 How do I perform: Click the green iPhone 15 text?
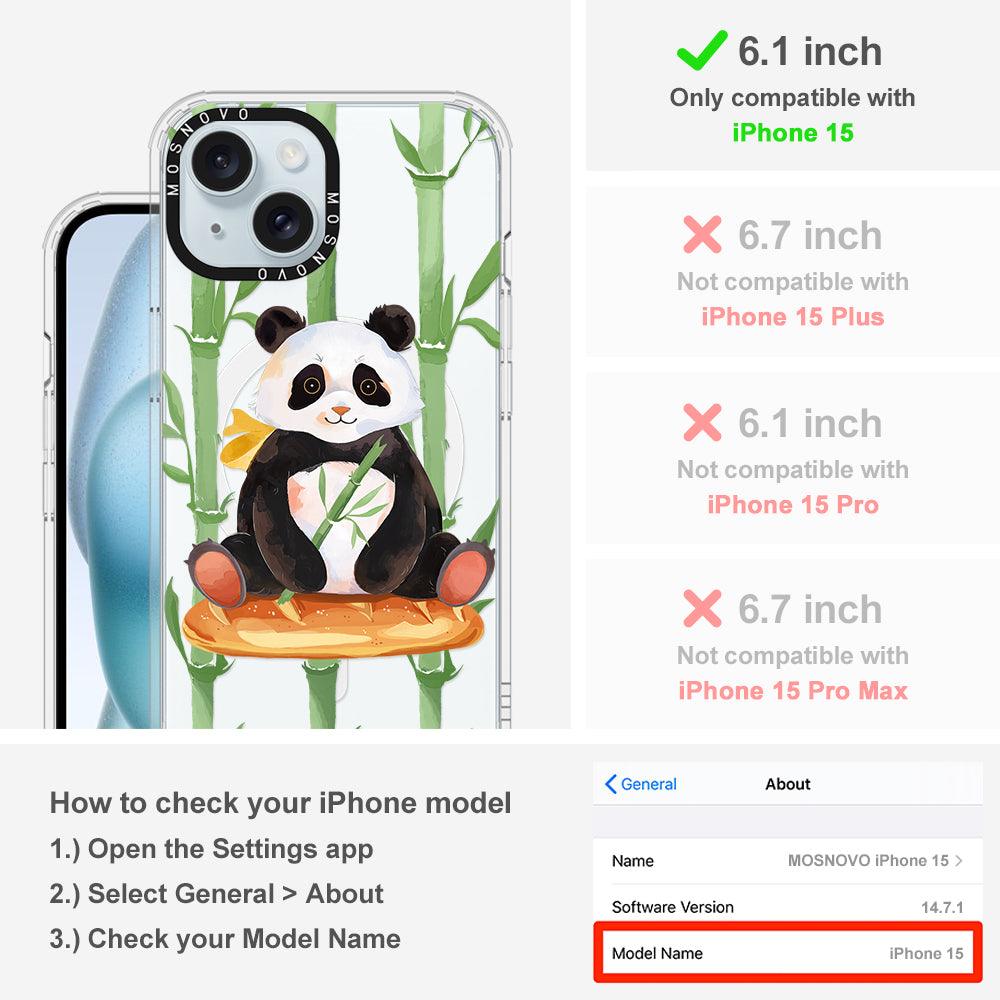pos(793,133)
